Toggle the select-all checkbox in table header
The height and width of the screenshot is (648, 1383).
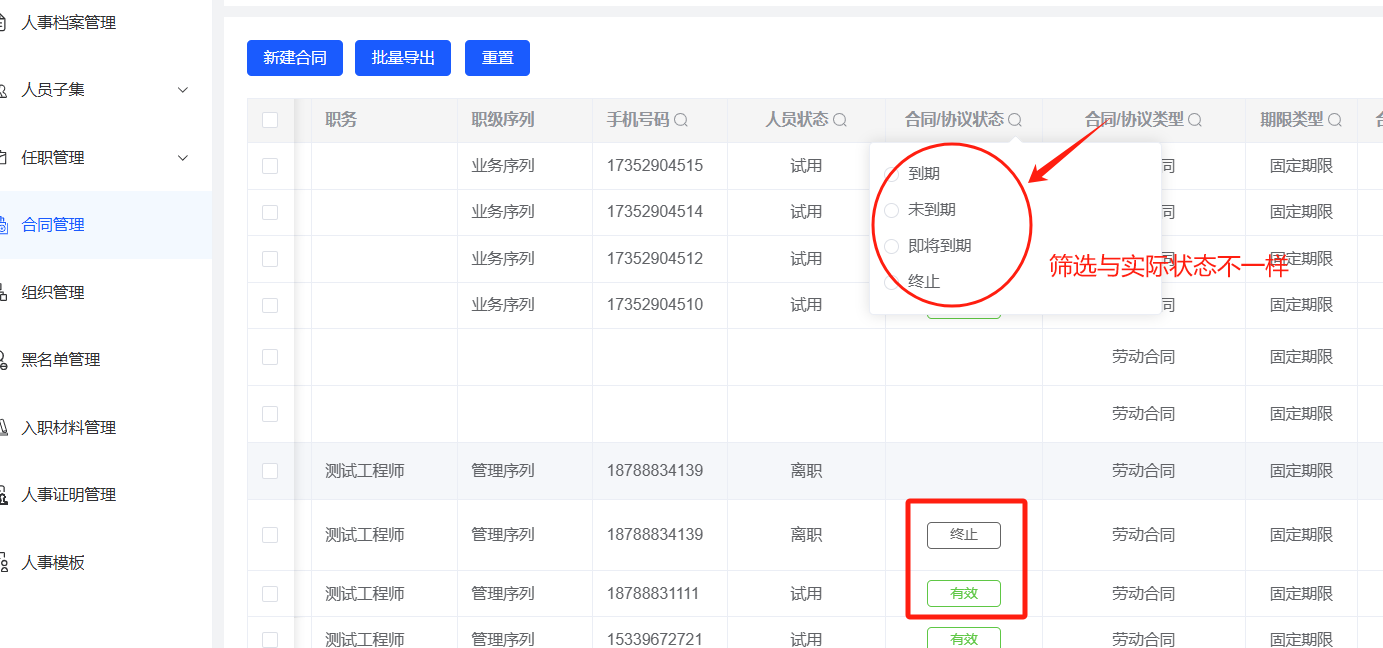point(270,120)
